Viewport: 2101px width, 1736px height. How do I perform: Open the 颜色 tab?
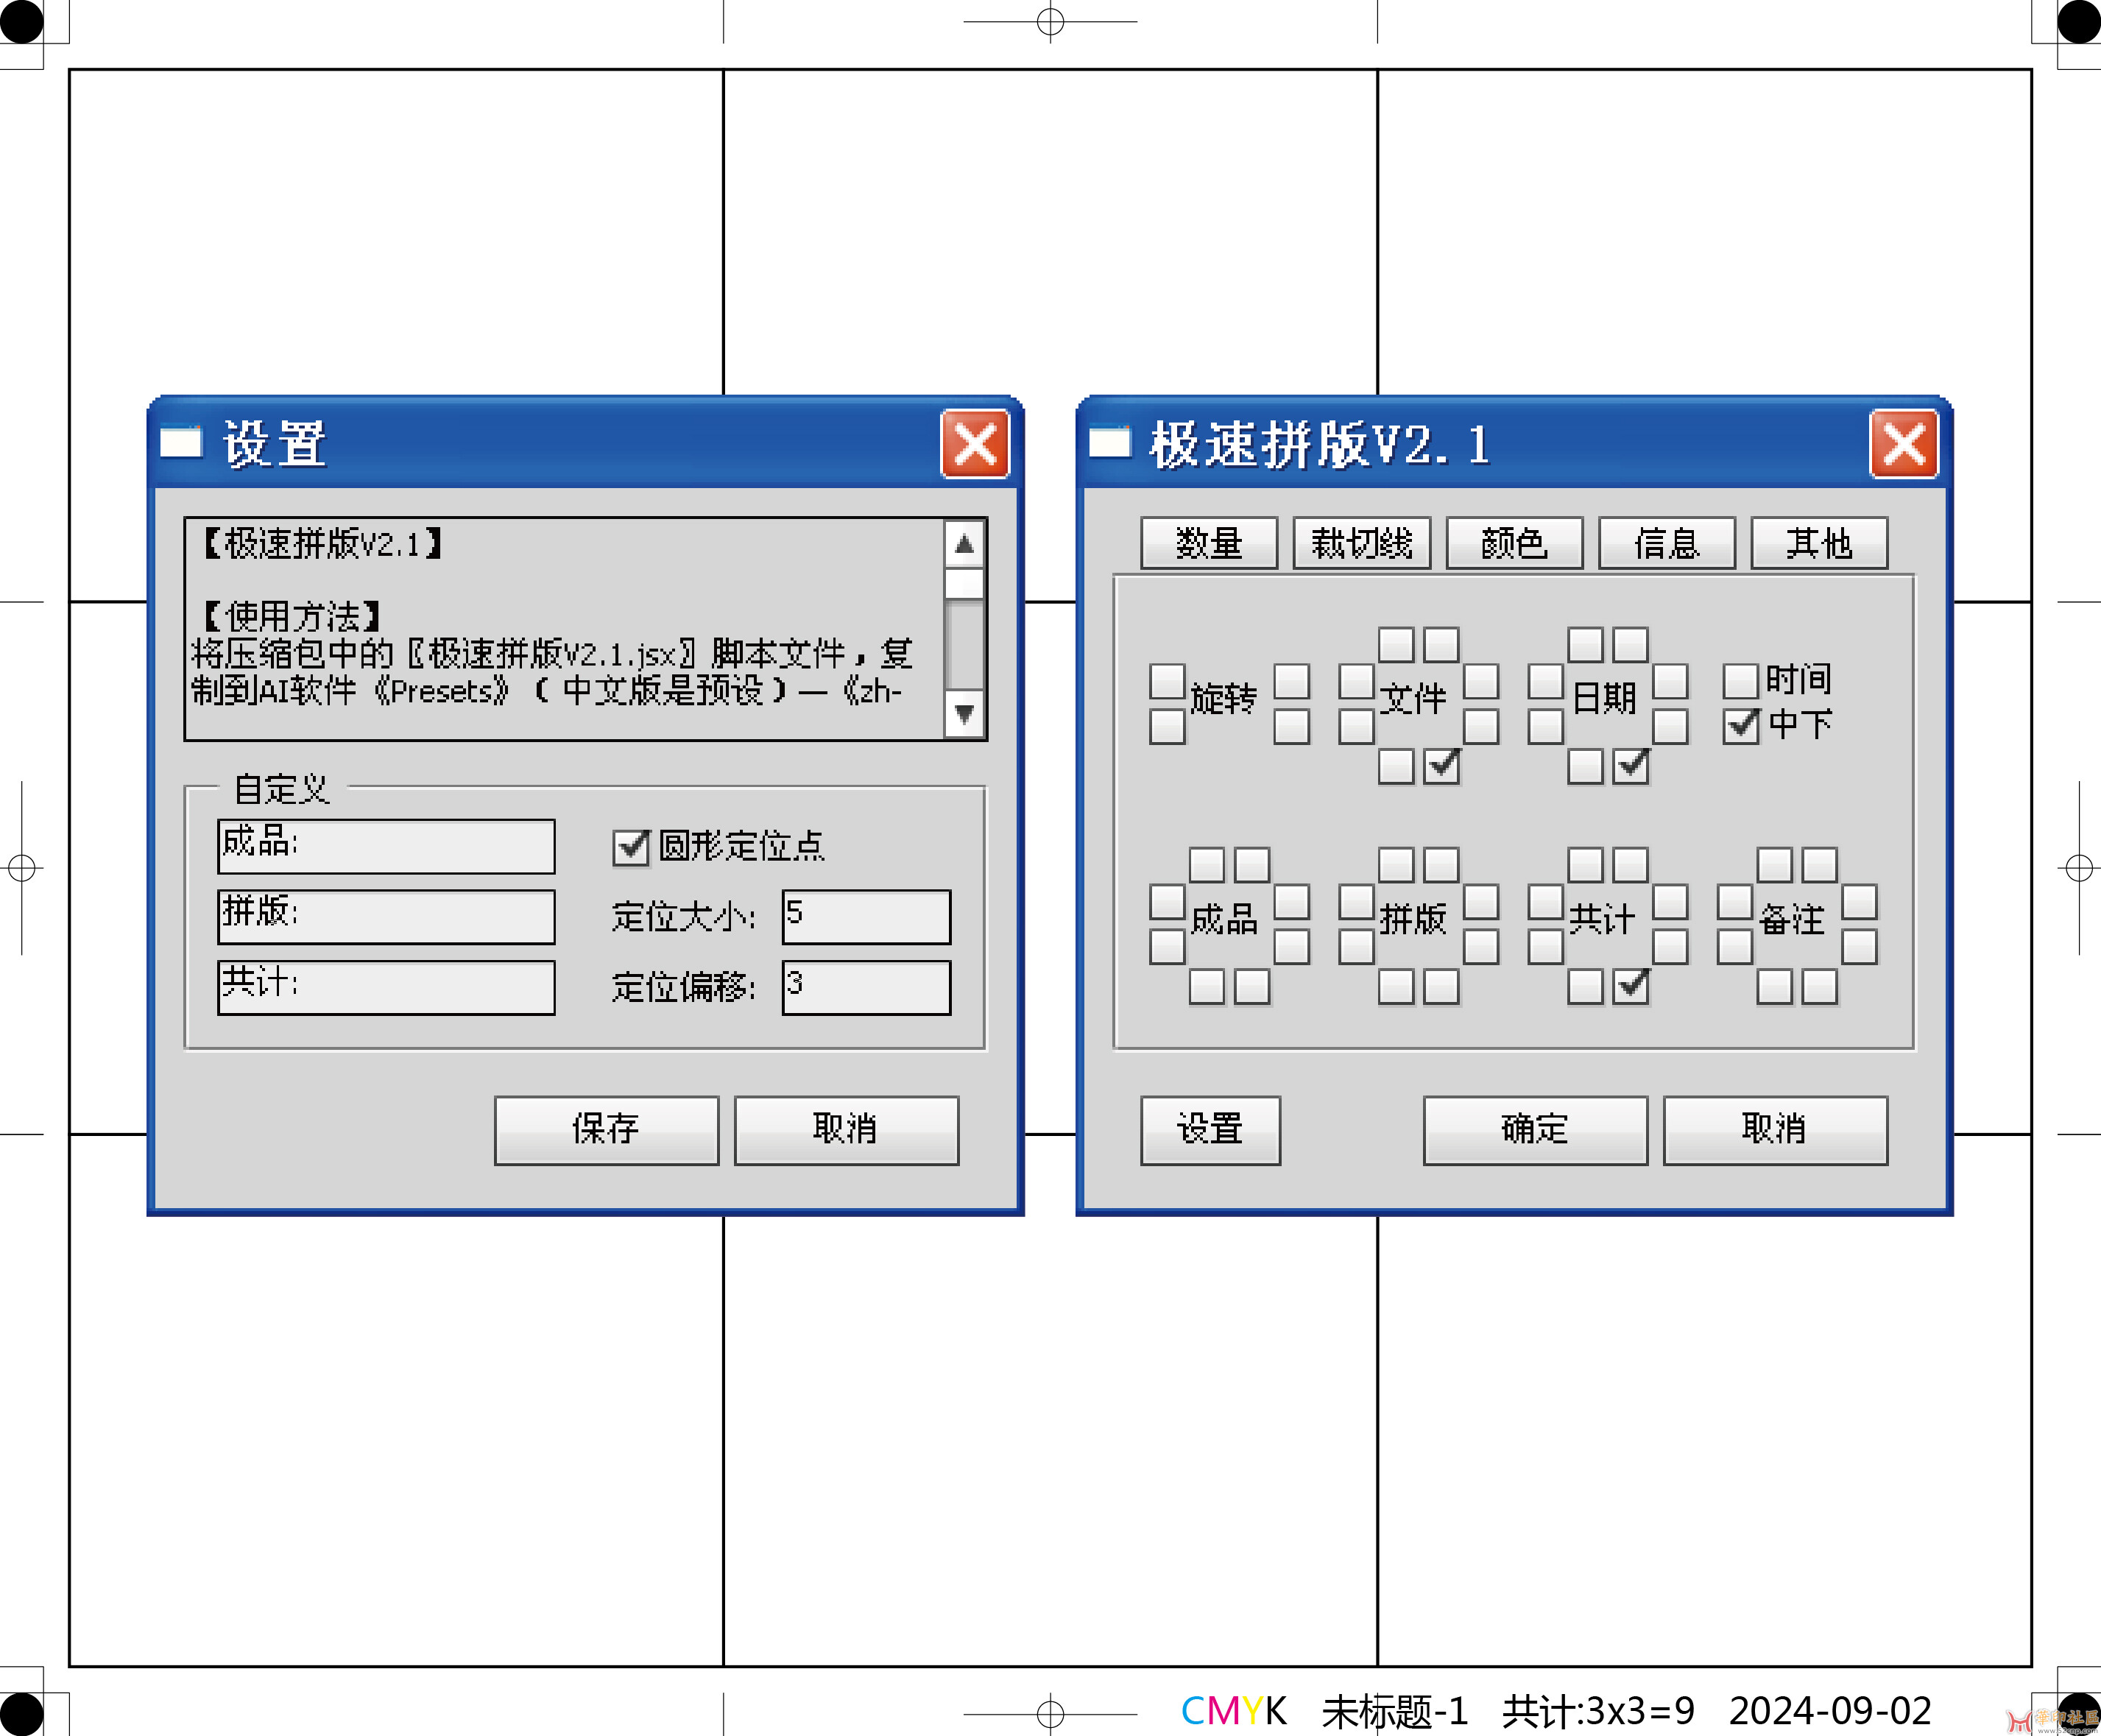point(1514,543)
